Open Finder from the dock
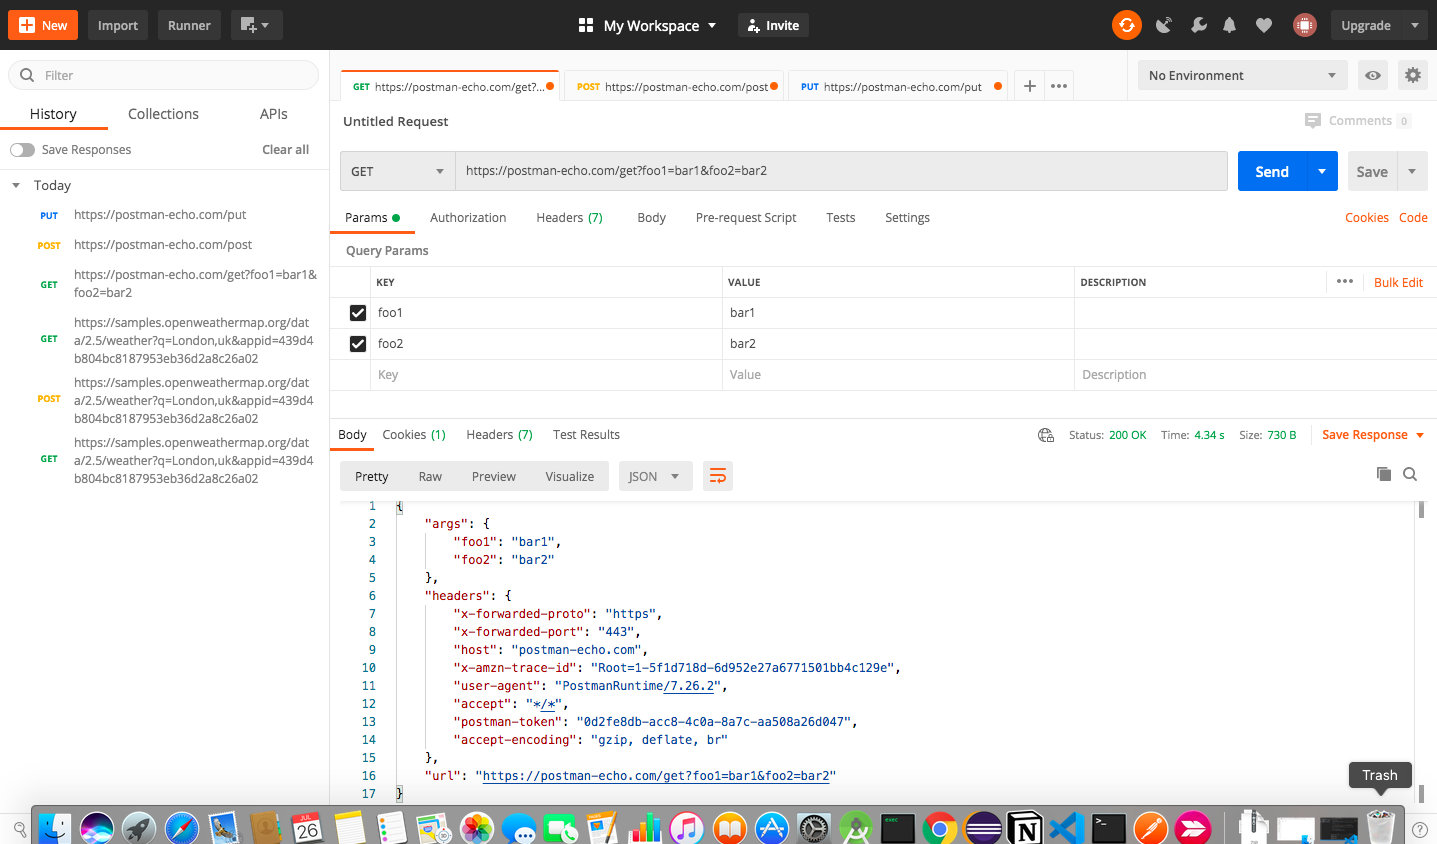Image resolution: width=1437 pixels, height=844 pixels. (55, 828)
